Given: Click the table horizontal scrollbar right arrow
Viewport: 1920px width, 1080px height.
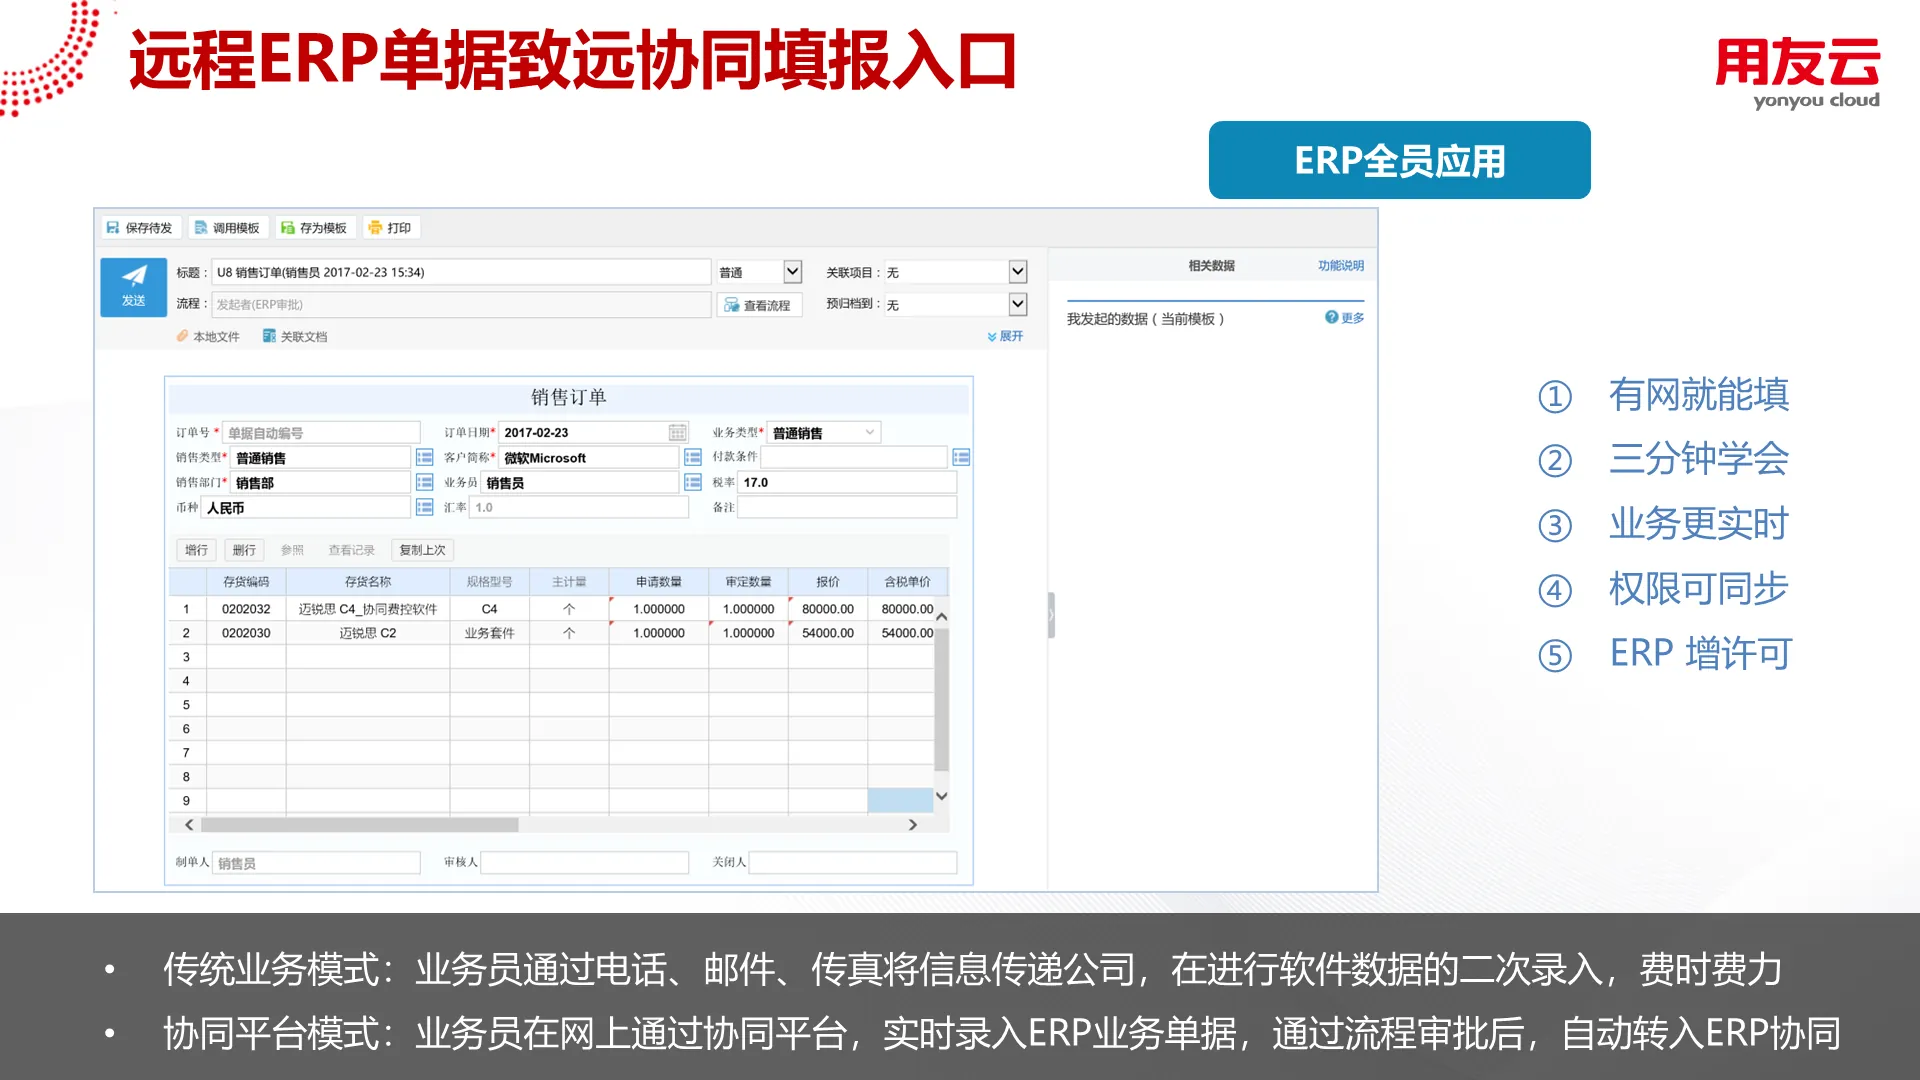Looking at the screenshot, I should tap(912, 825).
